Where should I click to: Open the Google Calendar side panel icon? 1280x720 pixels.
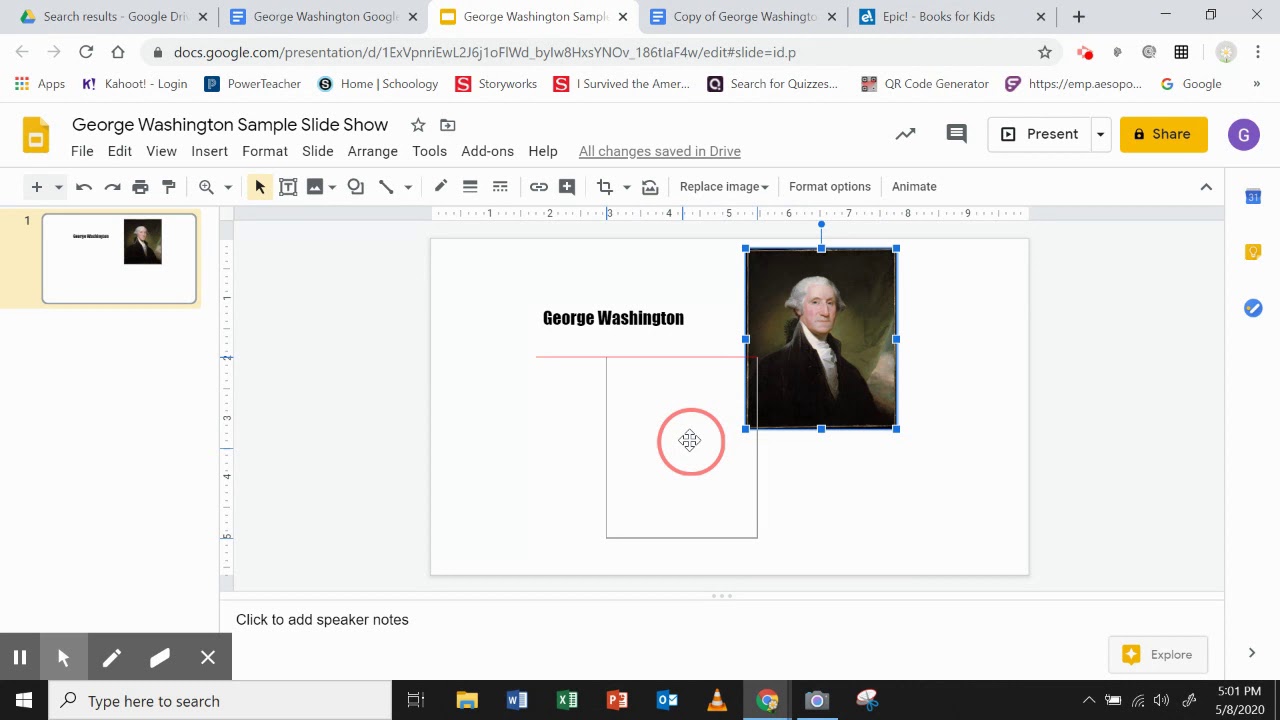[x=1253, y=197]
